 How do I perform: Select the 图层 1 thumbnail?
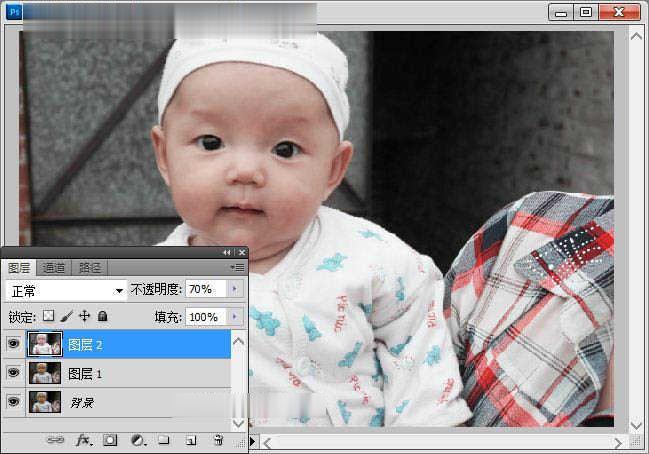pyautogui.click(x=45, y=373)
